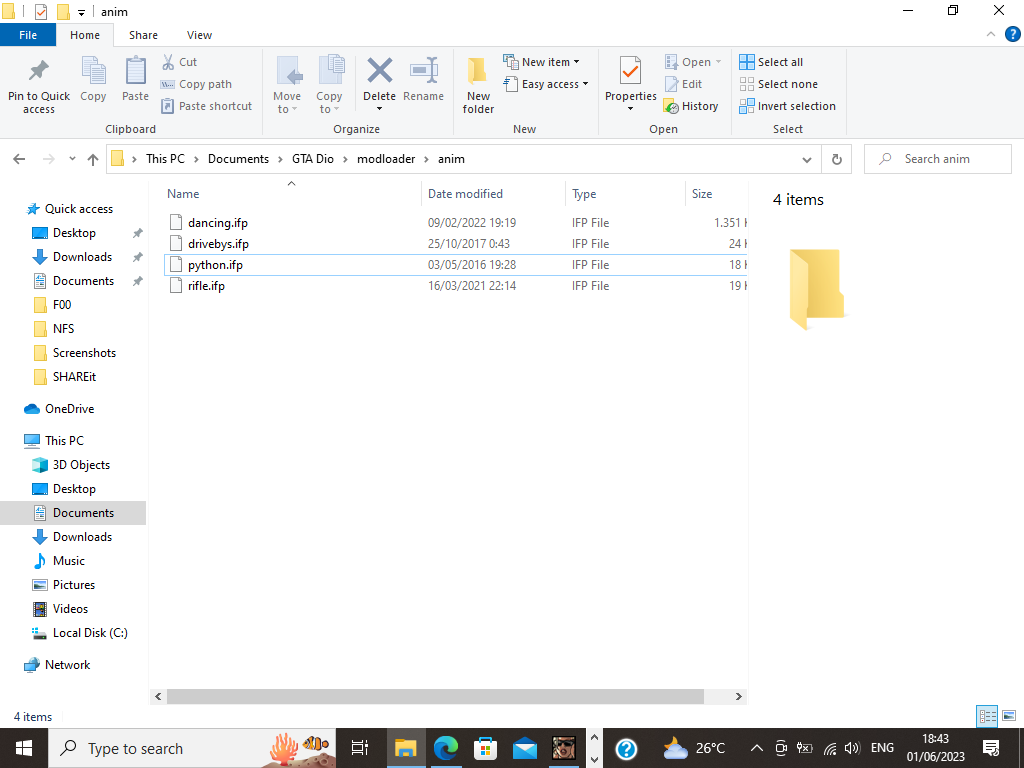This screenshot has height=768, width=1024.
Task: Open the Mail app from taskbar
Action: [524, 748]
